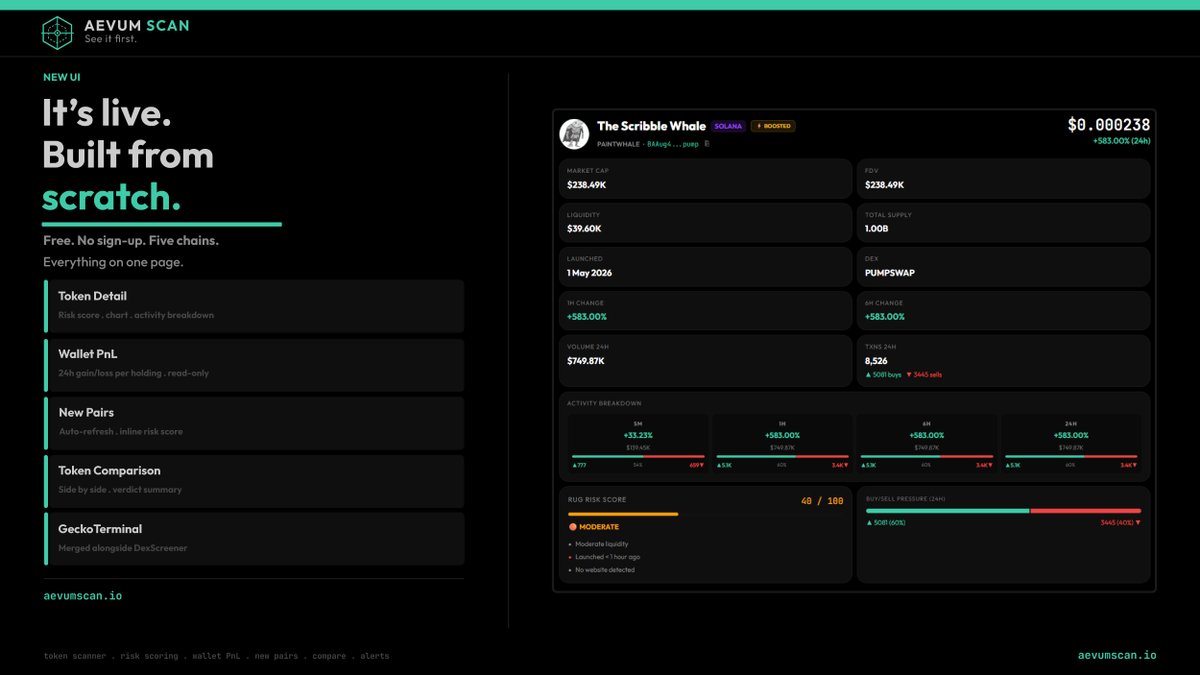Copy the BAAug4...pump contract address icon
The height and width of the screenshot is (675, 1200).
707,144
